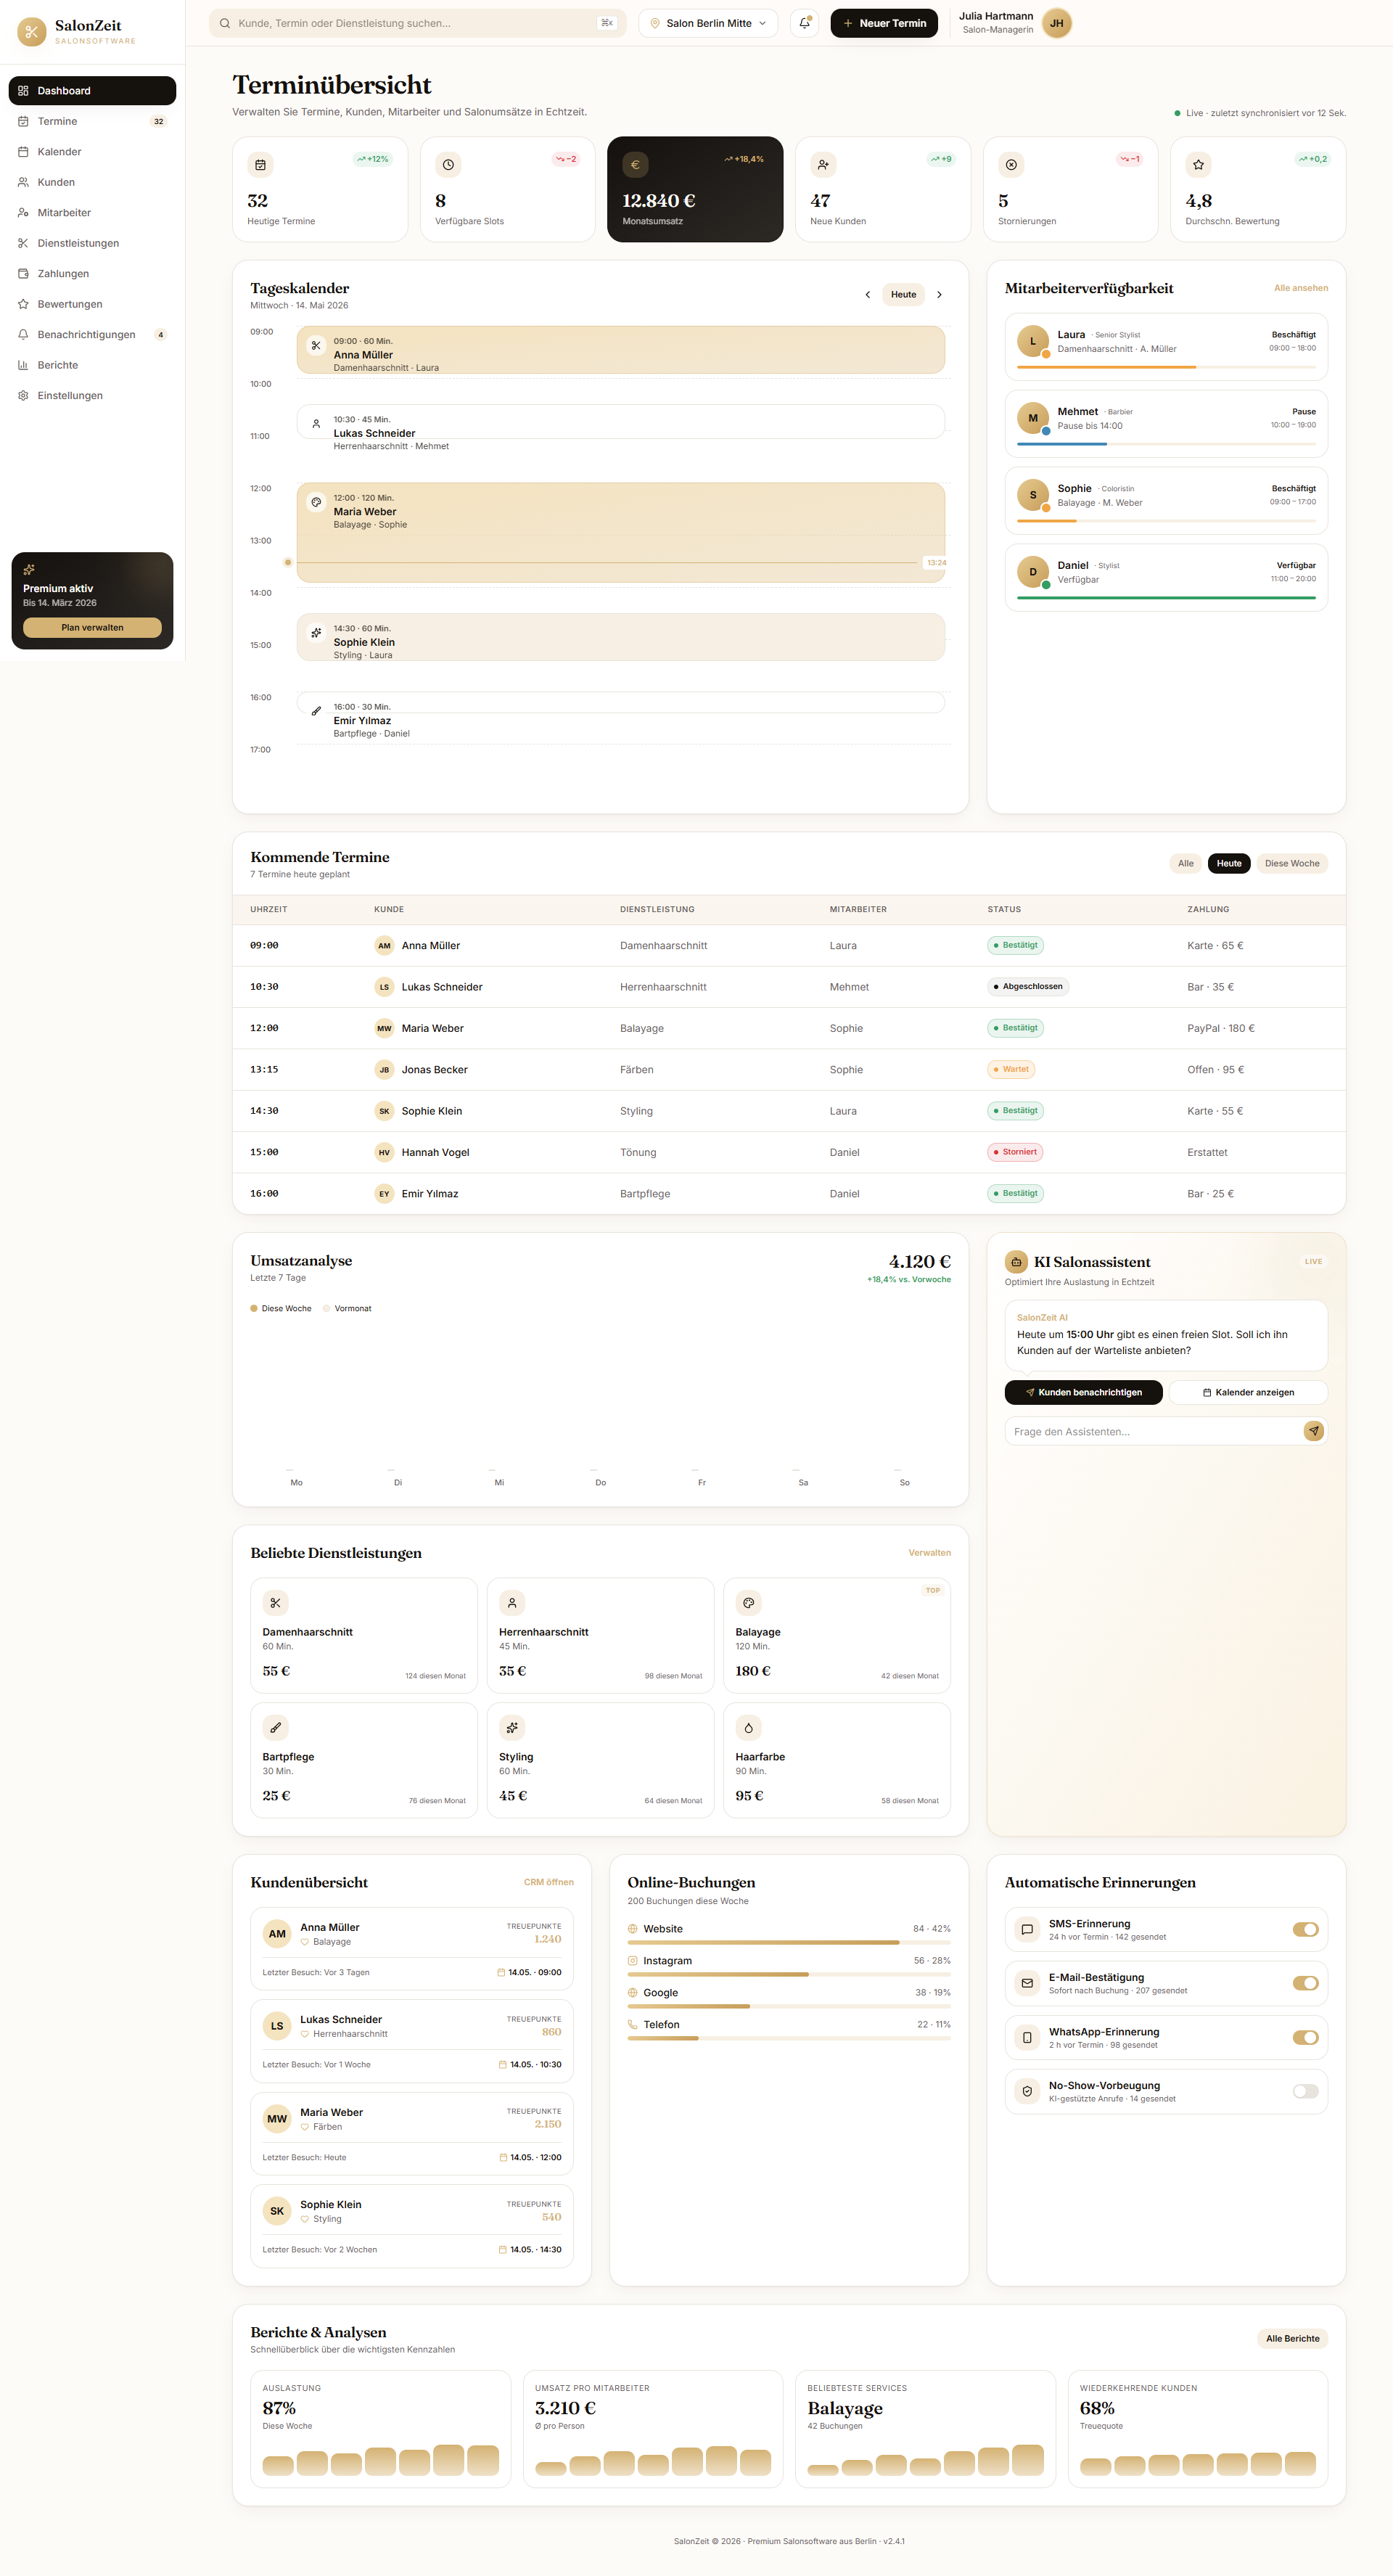
Task: Click the search magnifier icon
Action: (225, 23)
